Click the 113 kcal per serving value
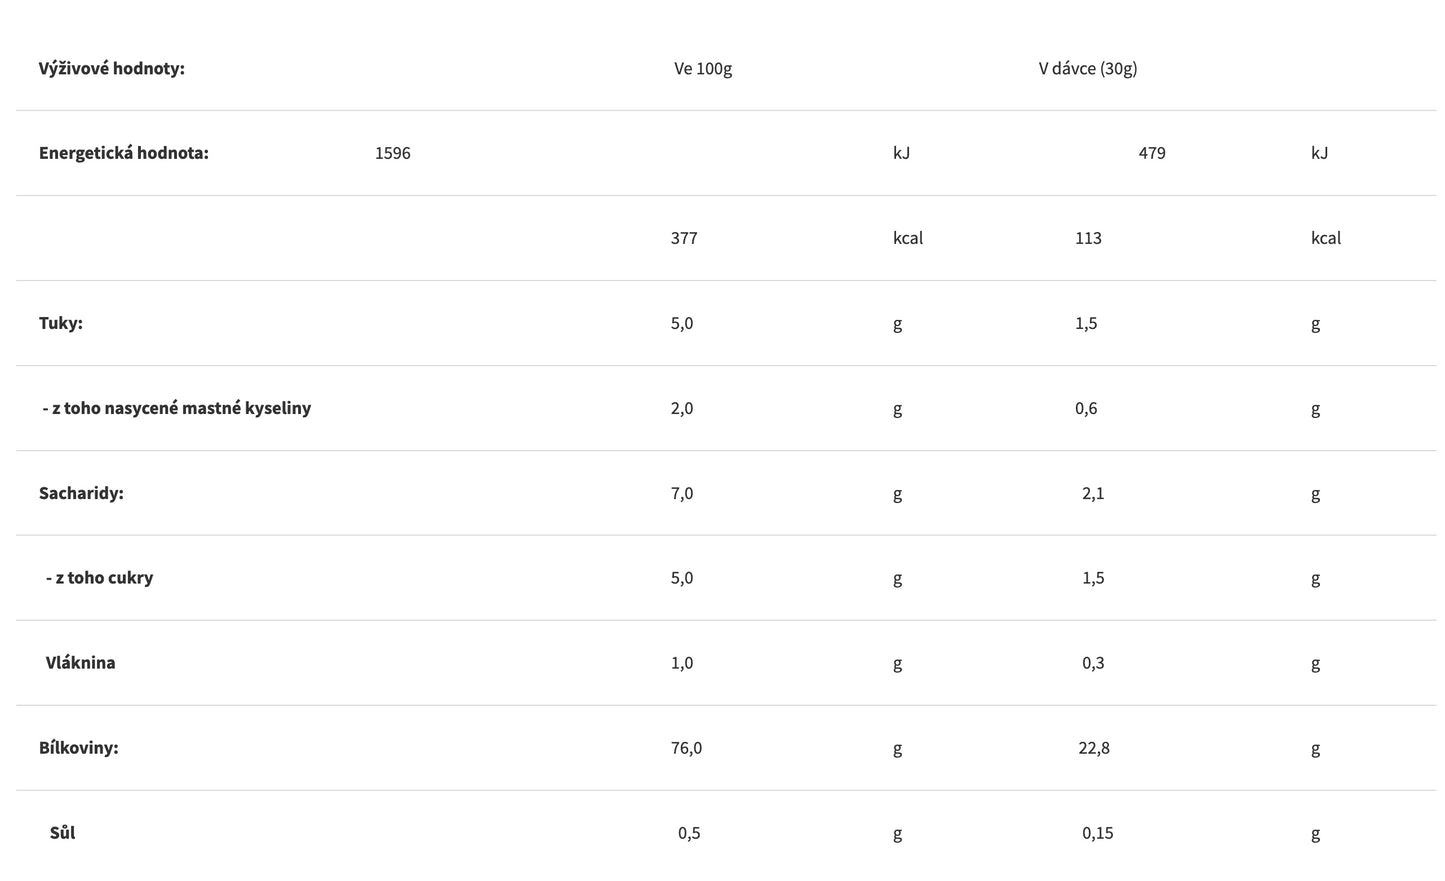The height and width of the screenshot is (881, 1445). (x=1088, y=238)
